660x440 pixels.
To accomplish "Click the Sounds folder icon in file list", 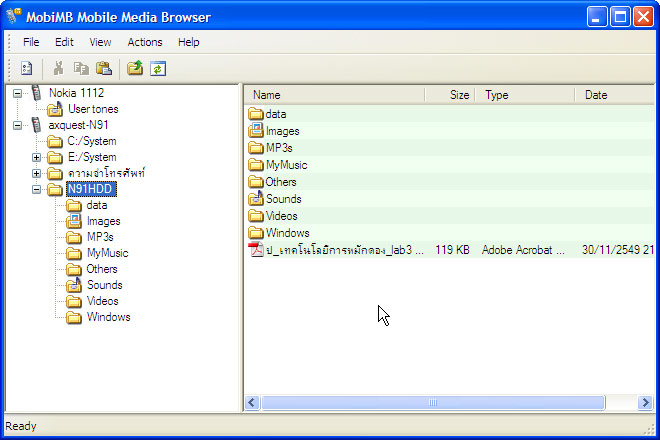I will (256, 198).
